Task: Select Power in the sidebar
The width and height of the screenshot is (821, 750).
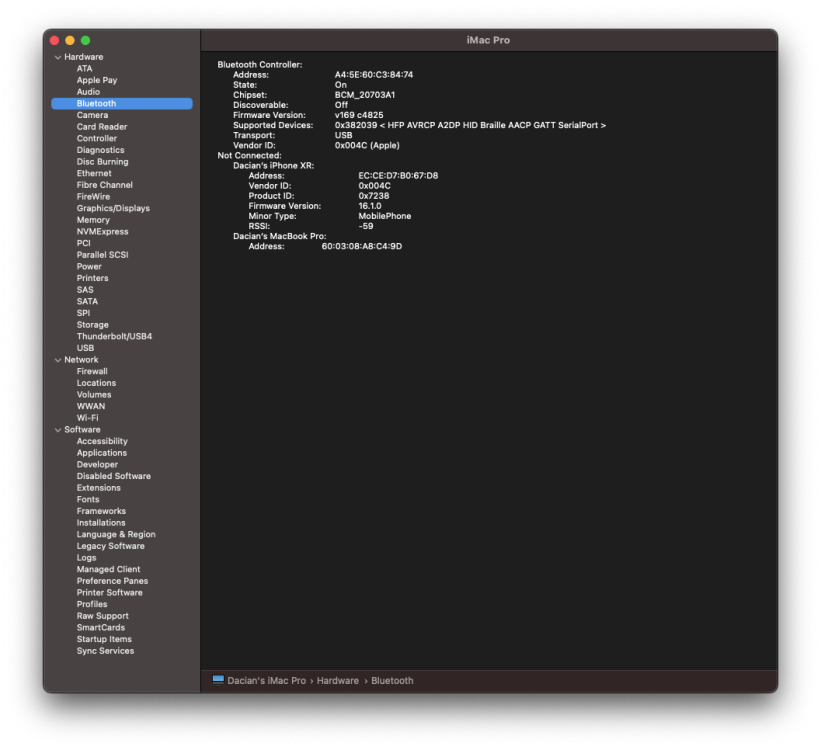Action: [89, 267]
